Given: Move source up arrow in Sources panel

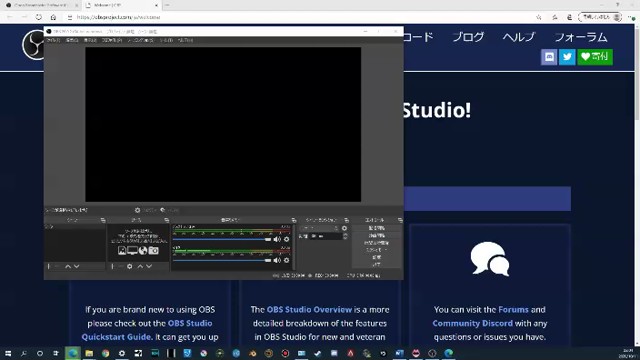Looking at the screenshot, I should [140, 267].
